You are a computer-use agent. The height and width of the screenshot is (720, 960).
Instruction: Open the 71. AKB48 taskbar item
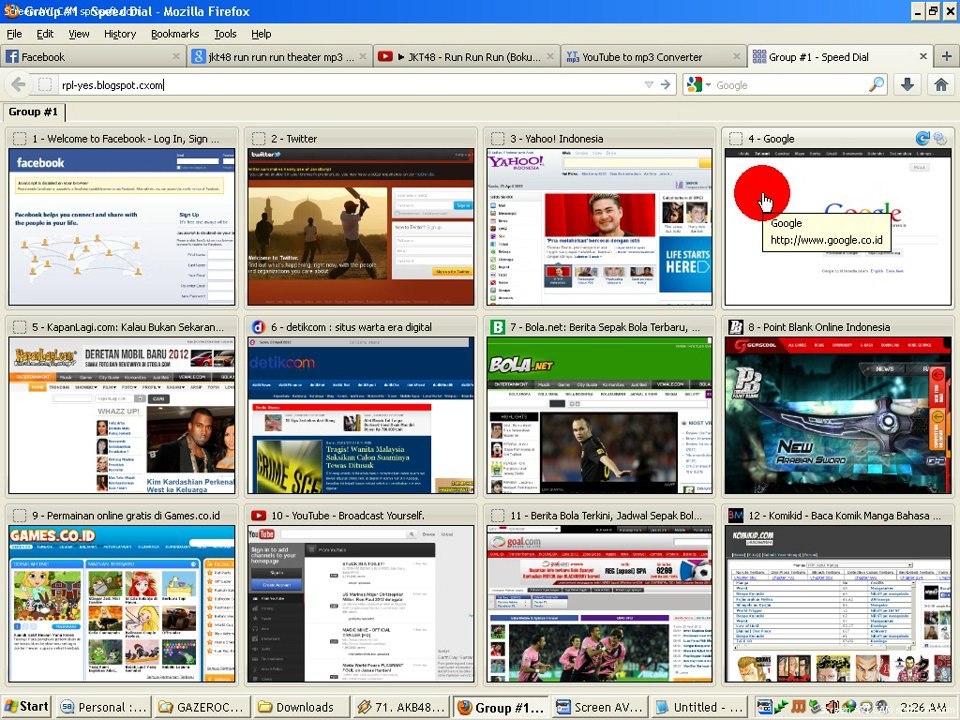tap(402, 707)
